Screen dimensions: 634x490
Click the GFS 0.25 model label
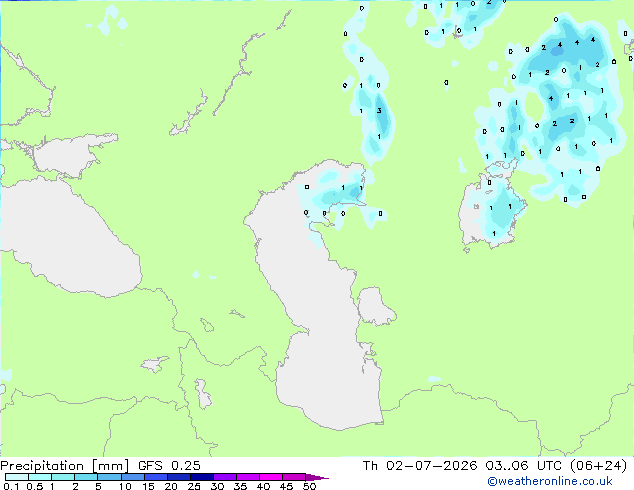(169, 466)
